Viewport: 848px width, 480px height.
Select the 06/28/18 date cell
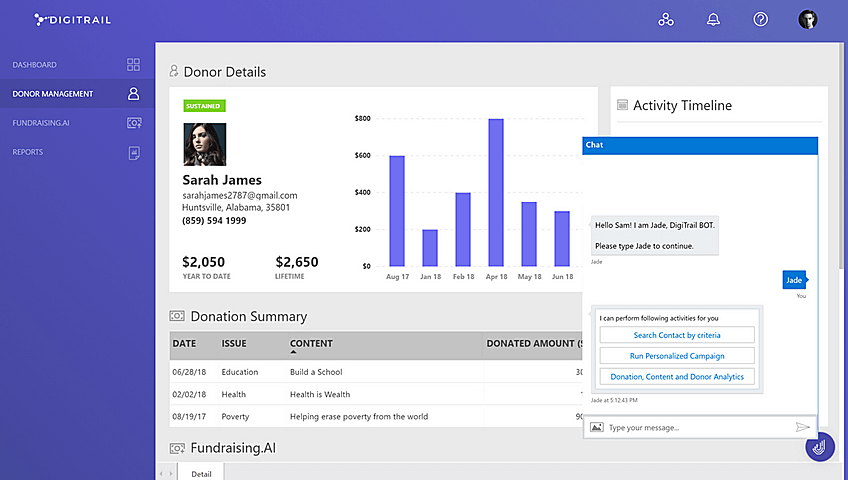tap(189, 372)
